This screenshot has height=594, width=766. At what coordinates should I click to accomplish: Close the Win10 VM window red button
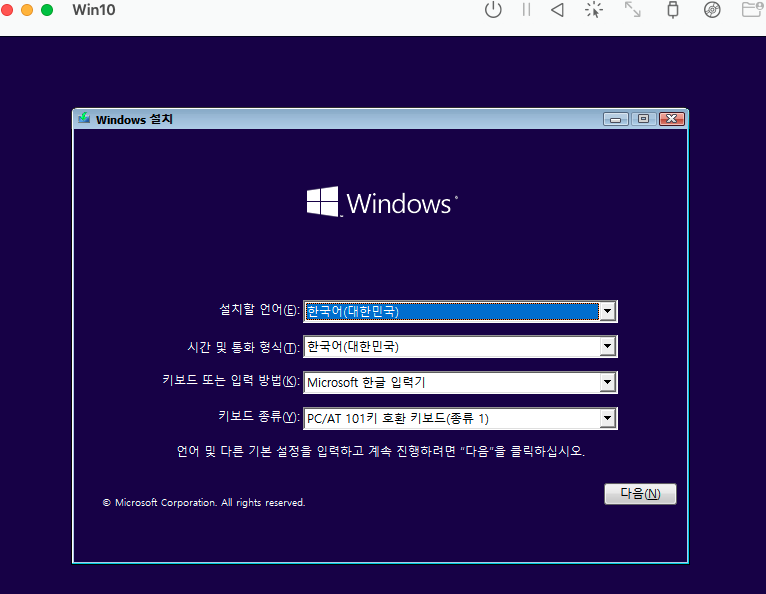point(6,10)
